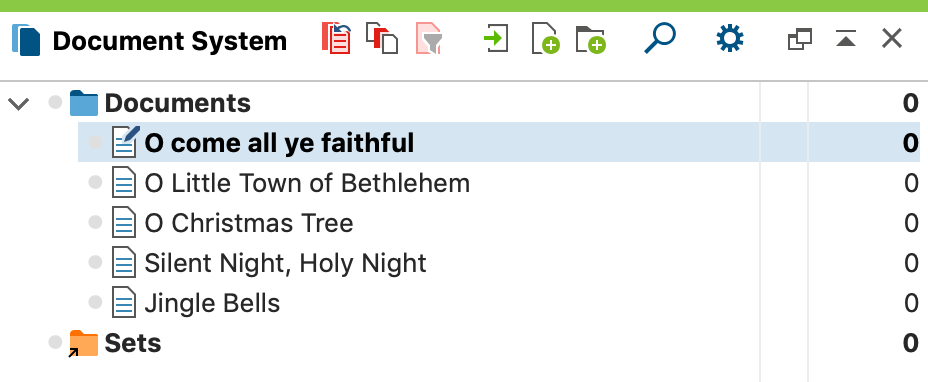
Task: Collapse the Documents folder chevron
Action: click(19, 104)
